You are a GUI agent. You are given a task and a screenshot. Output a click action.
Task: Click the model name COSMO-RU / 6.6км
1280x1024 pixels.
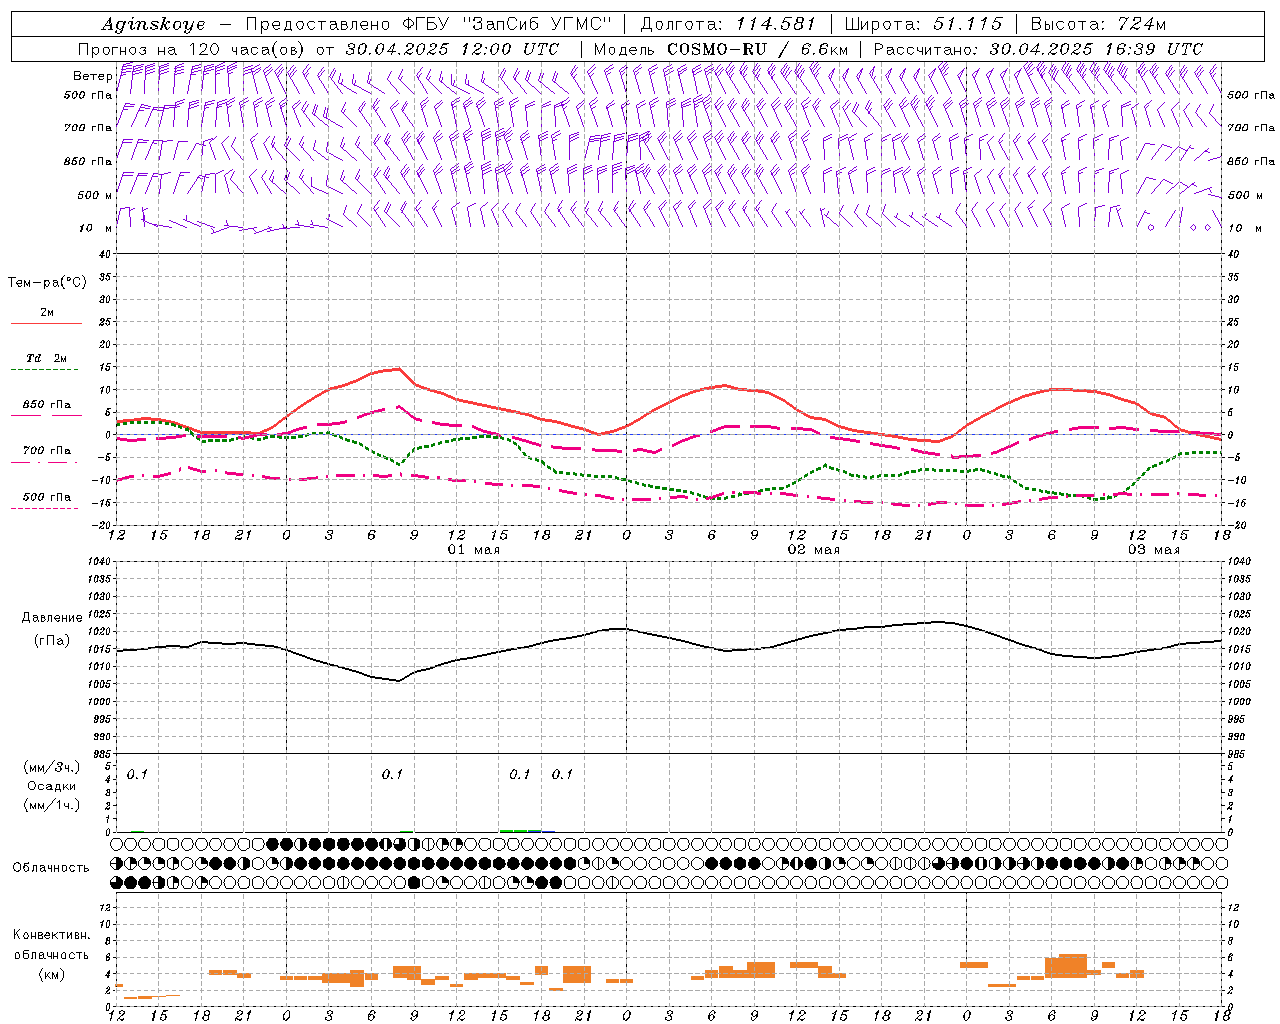[x=758, y=49]
